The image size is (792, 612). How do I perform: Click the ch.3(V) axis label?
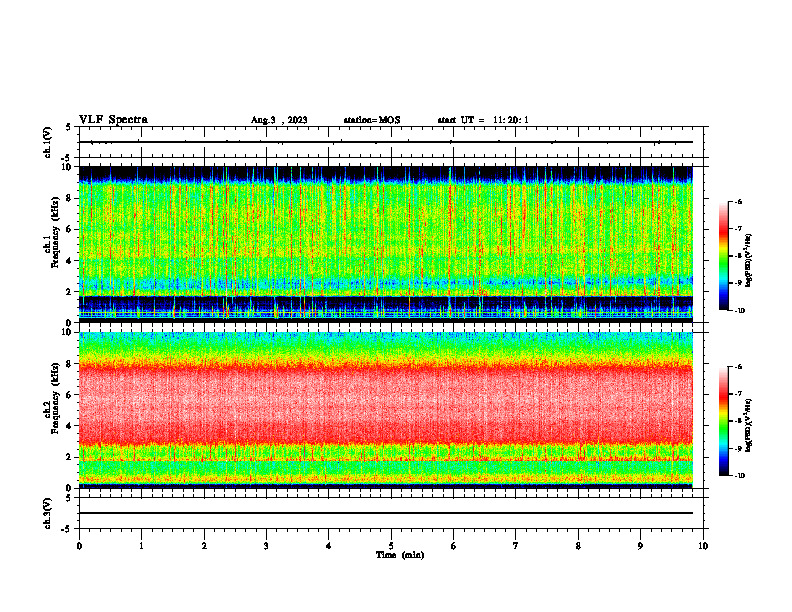(48, 513)
